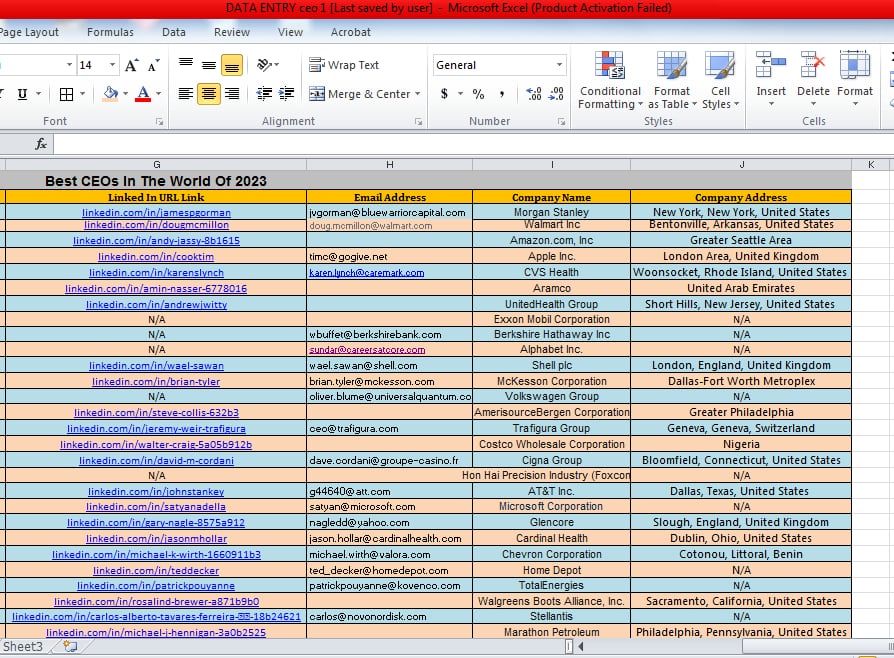Apply Accounting Number Format dollar icon
This screenshot has height=658, width=894.
[x=445, y=94]
